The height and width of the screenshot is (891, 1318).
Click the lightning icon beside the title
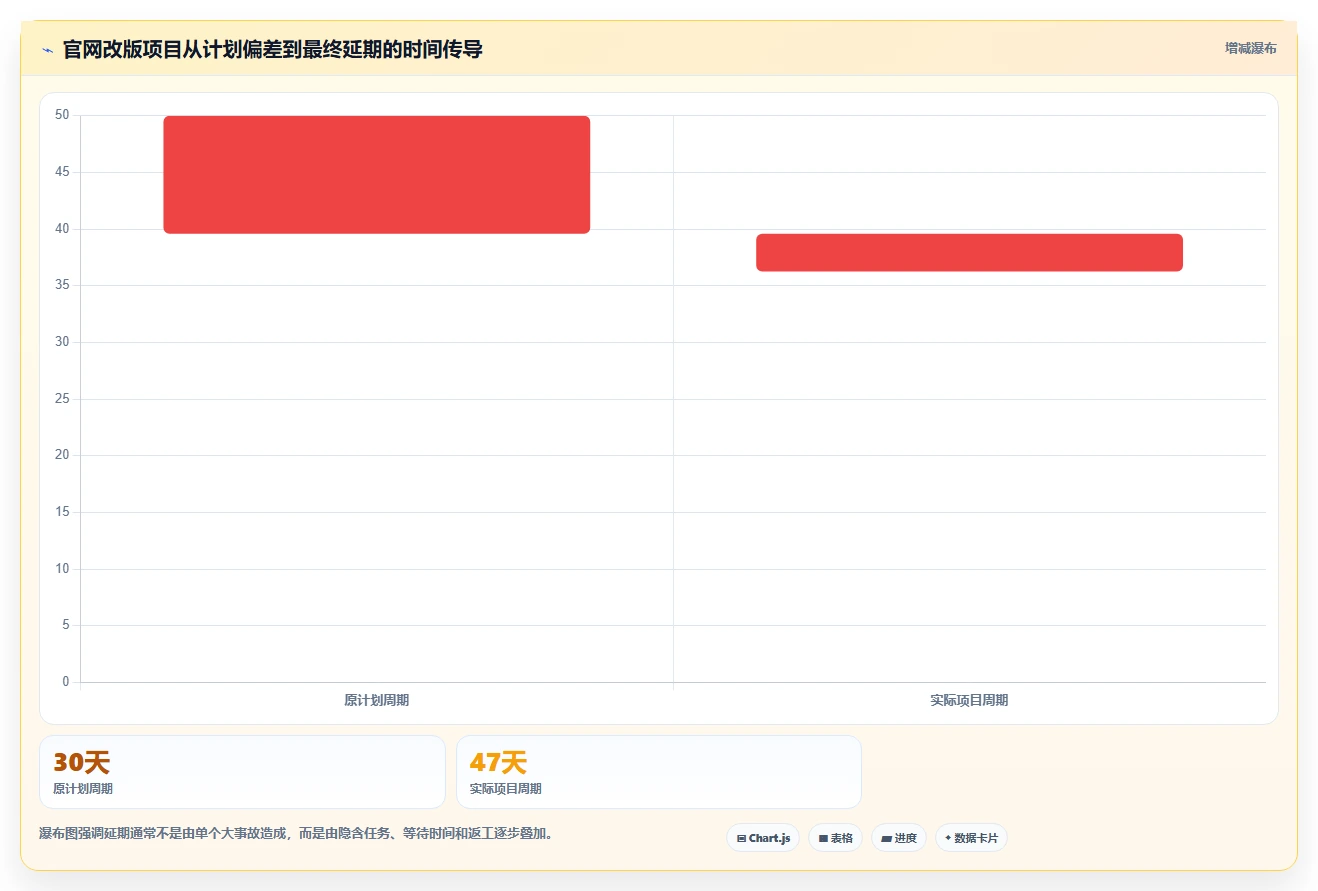pyautogui.click(x=47, y=50)
